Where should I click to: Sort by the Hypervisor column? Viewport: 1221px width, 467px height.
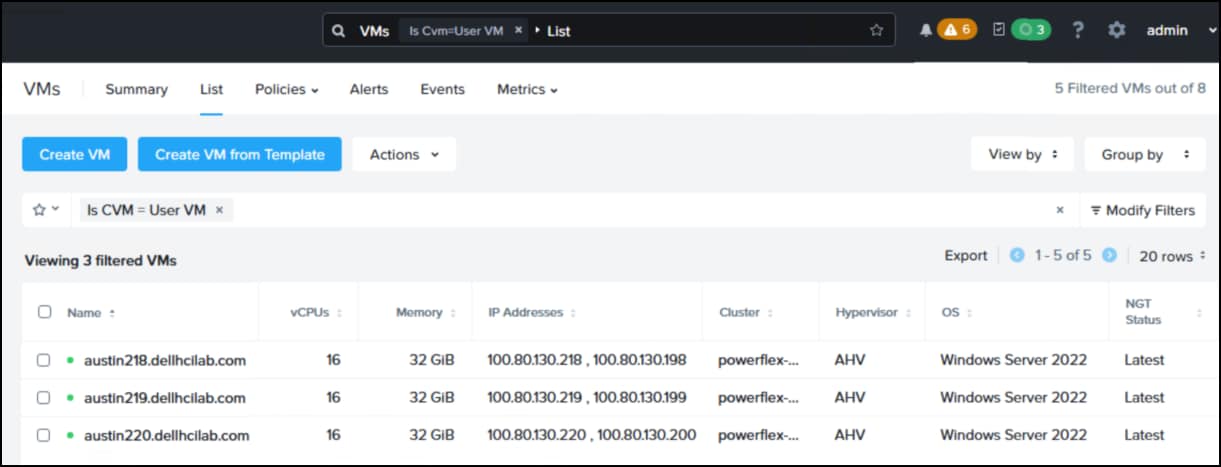tap(873, 313)
